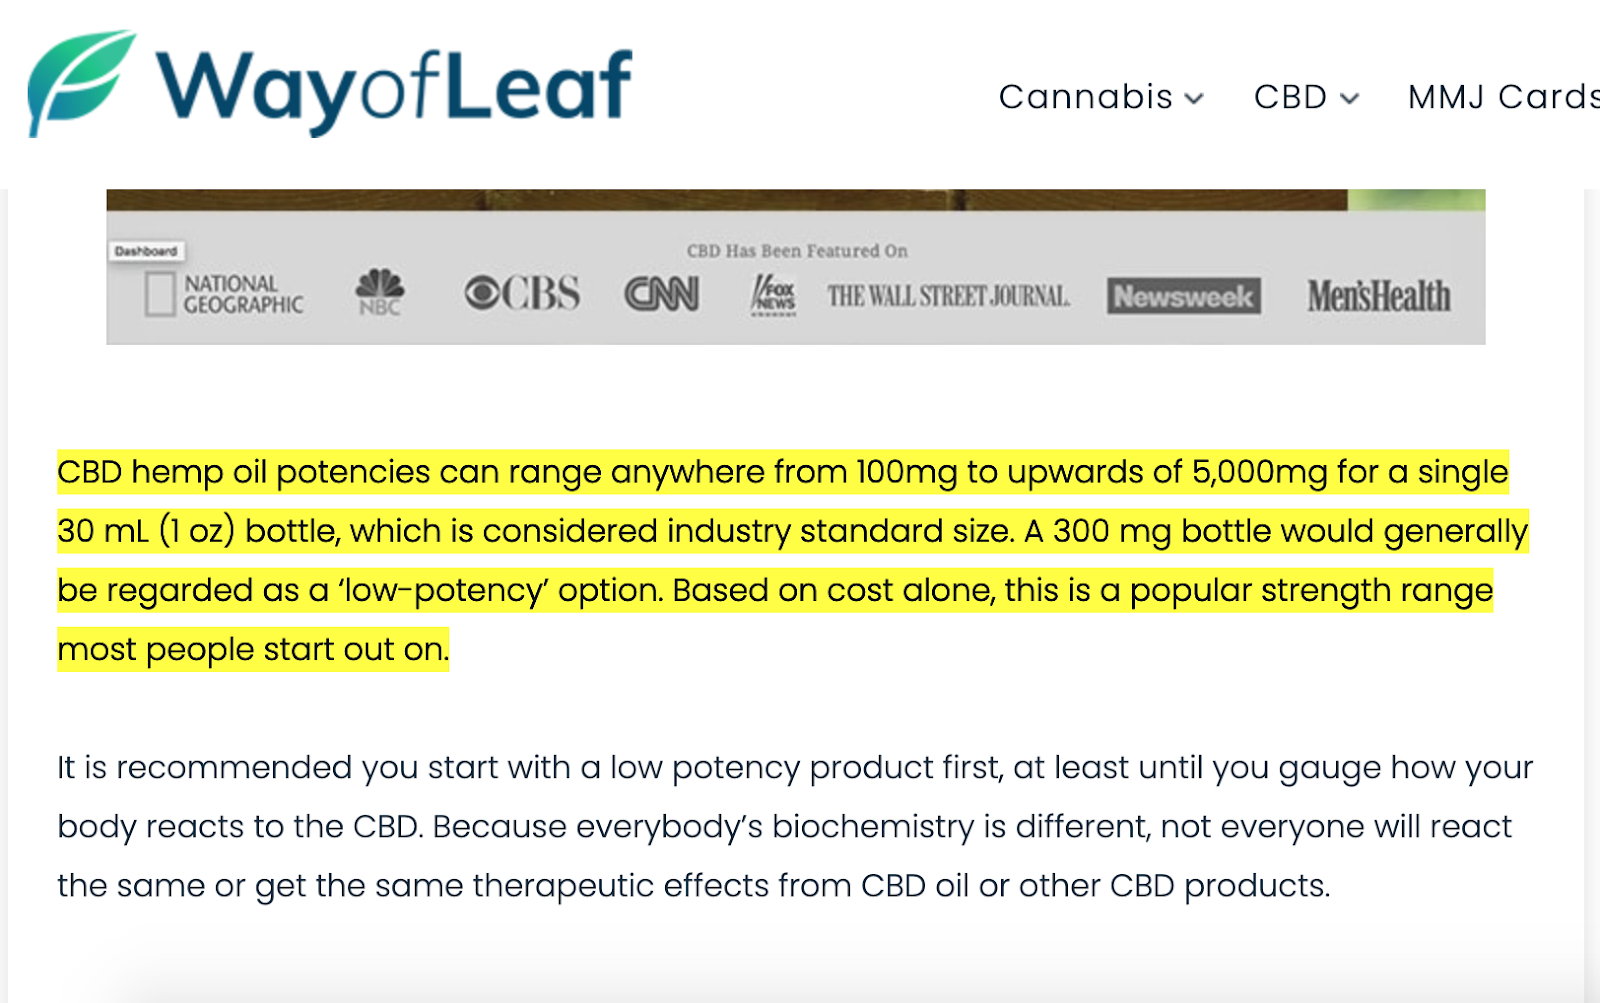
Task: Click the chevron next to Cannabis
Action: pyautogui.click(x=1196, y=99)
